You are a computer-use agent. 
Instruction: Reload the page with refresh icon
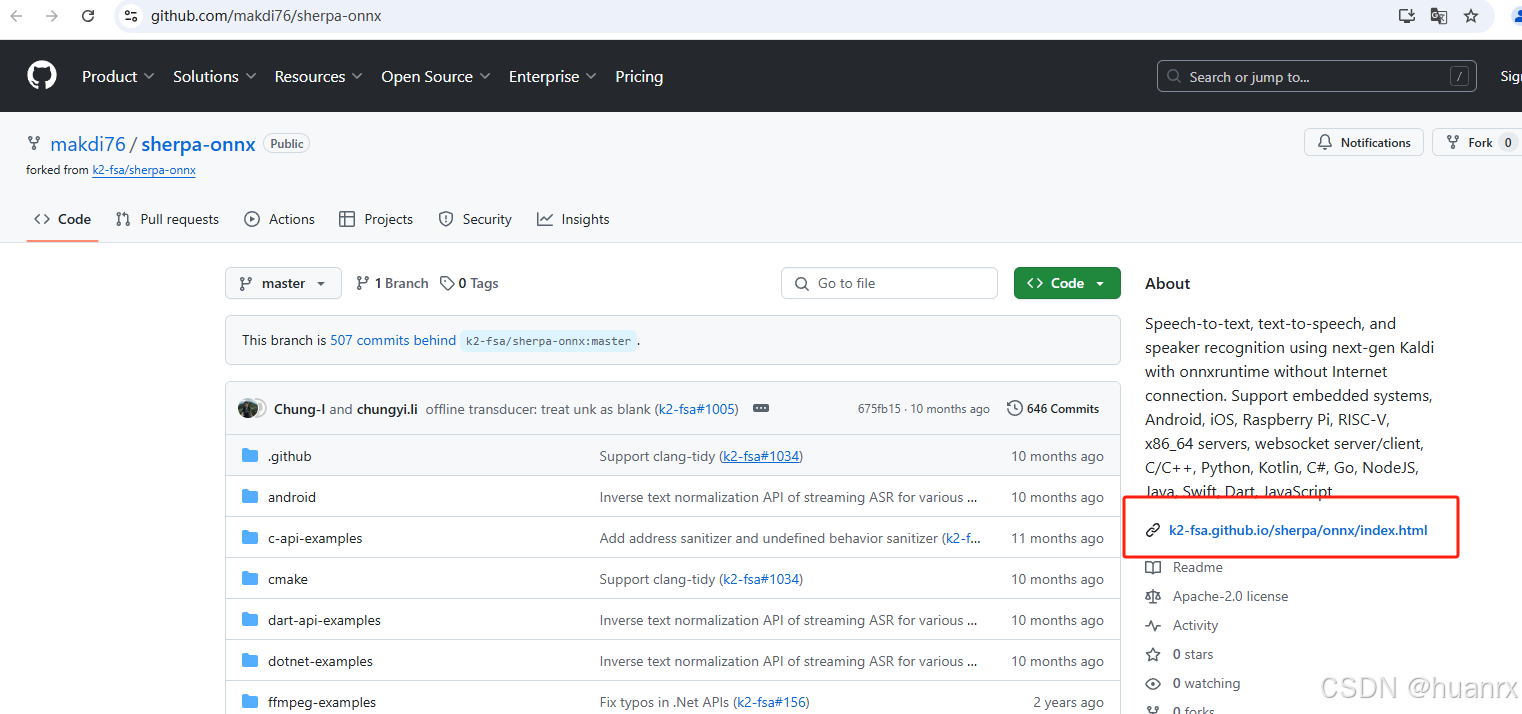pyautogui.click(x=88, y=16)
